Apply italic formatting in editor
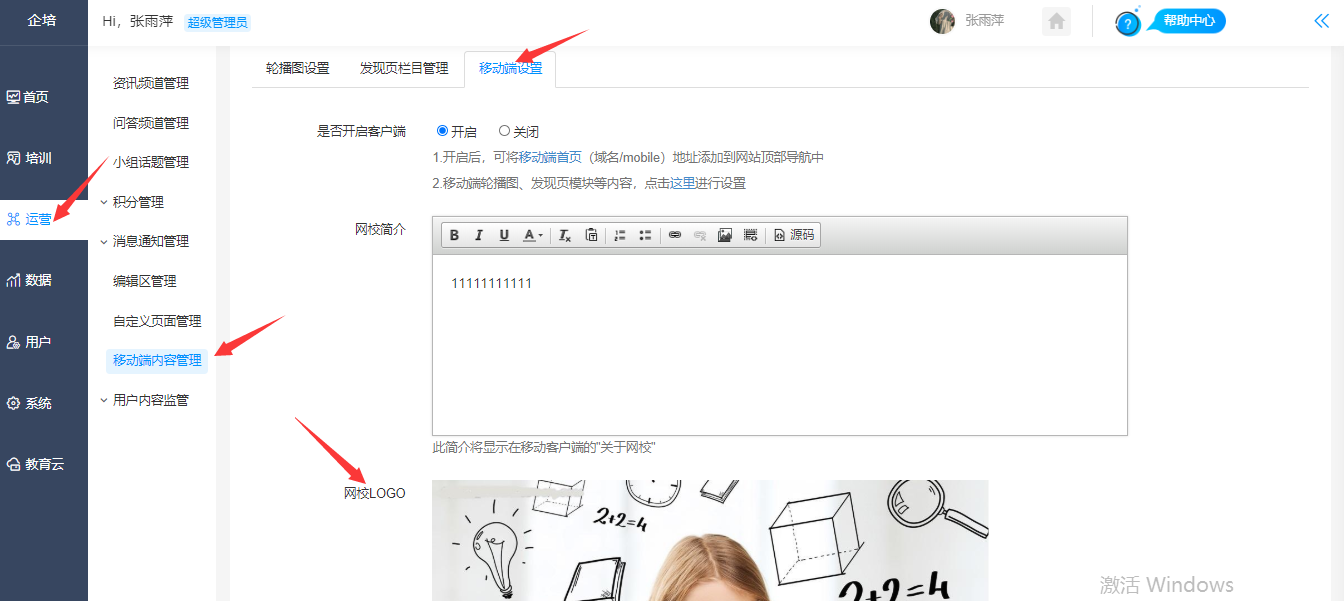 click(479, 235)
